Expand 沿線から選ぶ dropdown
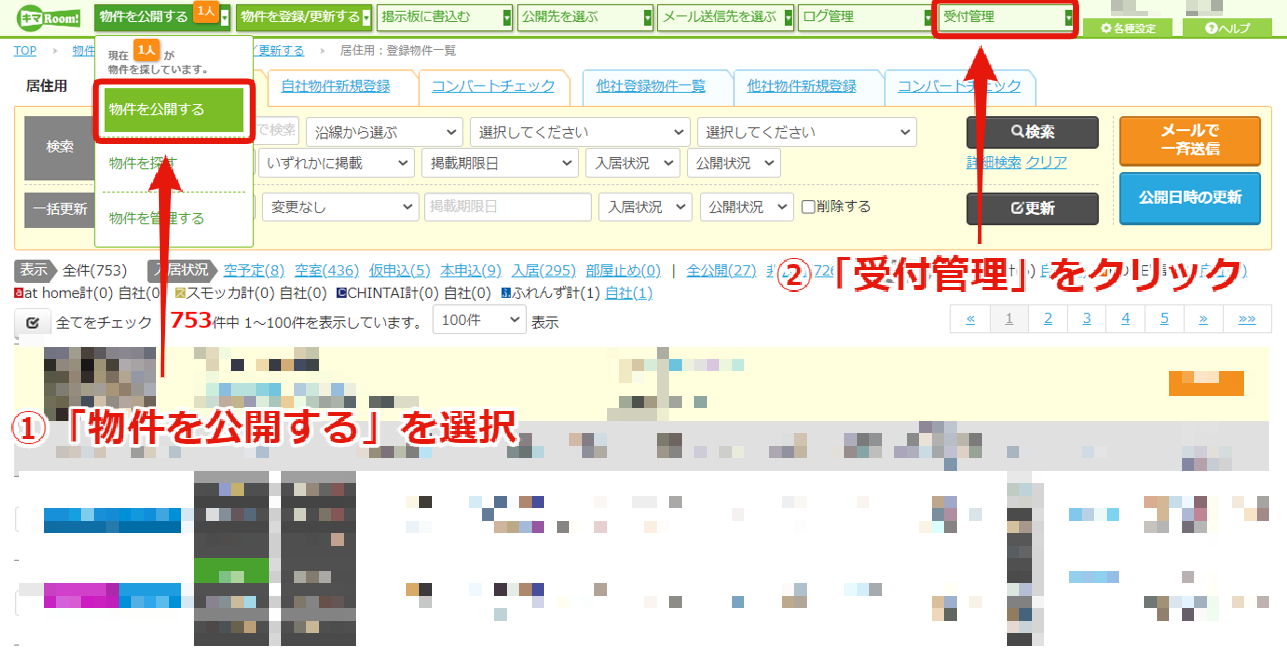Image resolution: width=1287 pixels, height=656 pixels. (385, 132)
